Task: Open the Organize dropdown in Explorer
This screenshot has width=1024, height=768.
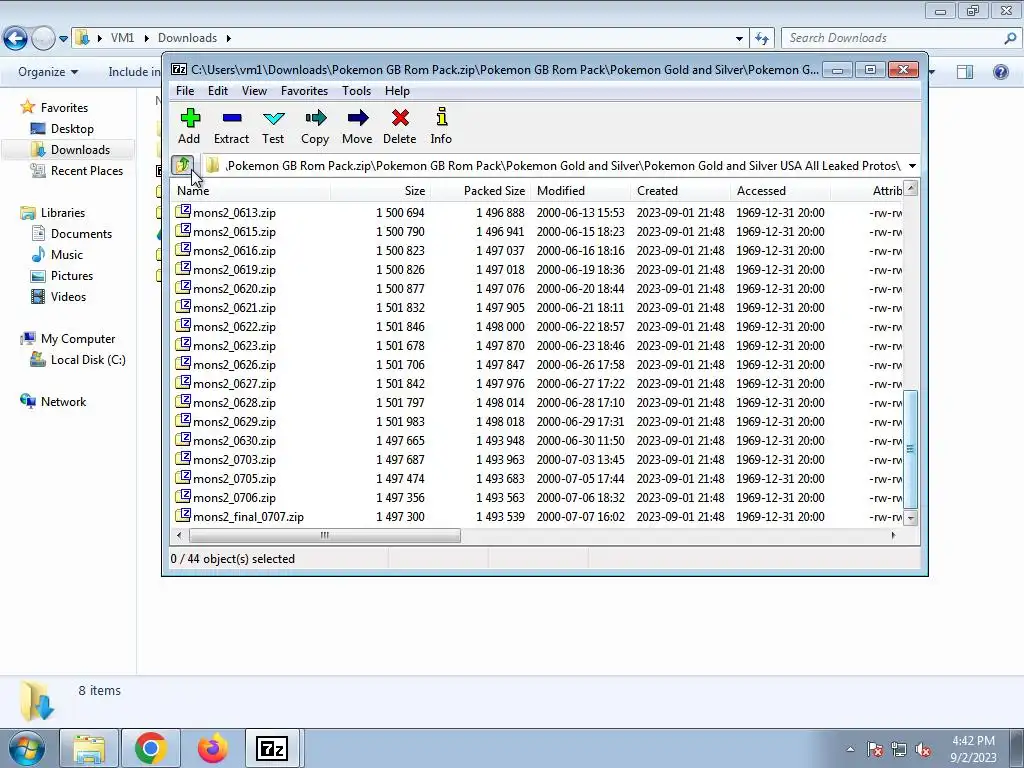Action: (48, 72)
